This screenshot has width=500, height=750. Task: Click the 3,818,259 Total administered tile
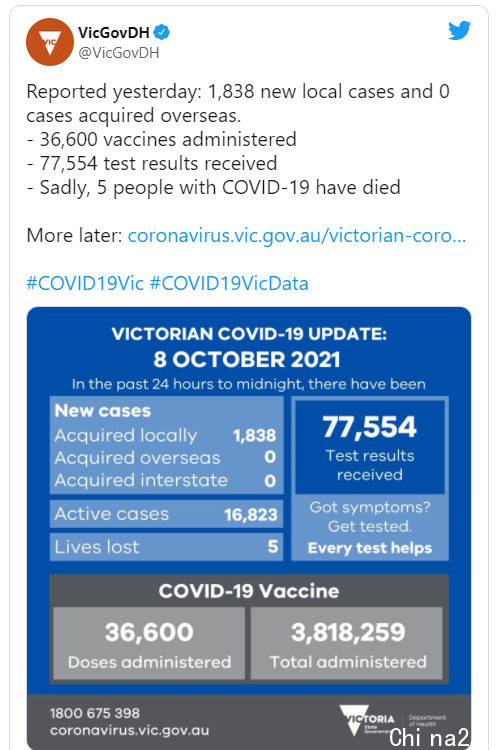pyautogui.click(x=347, y=643)
